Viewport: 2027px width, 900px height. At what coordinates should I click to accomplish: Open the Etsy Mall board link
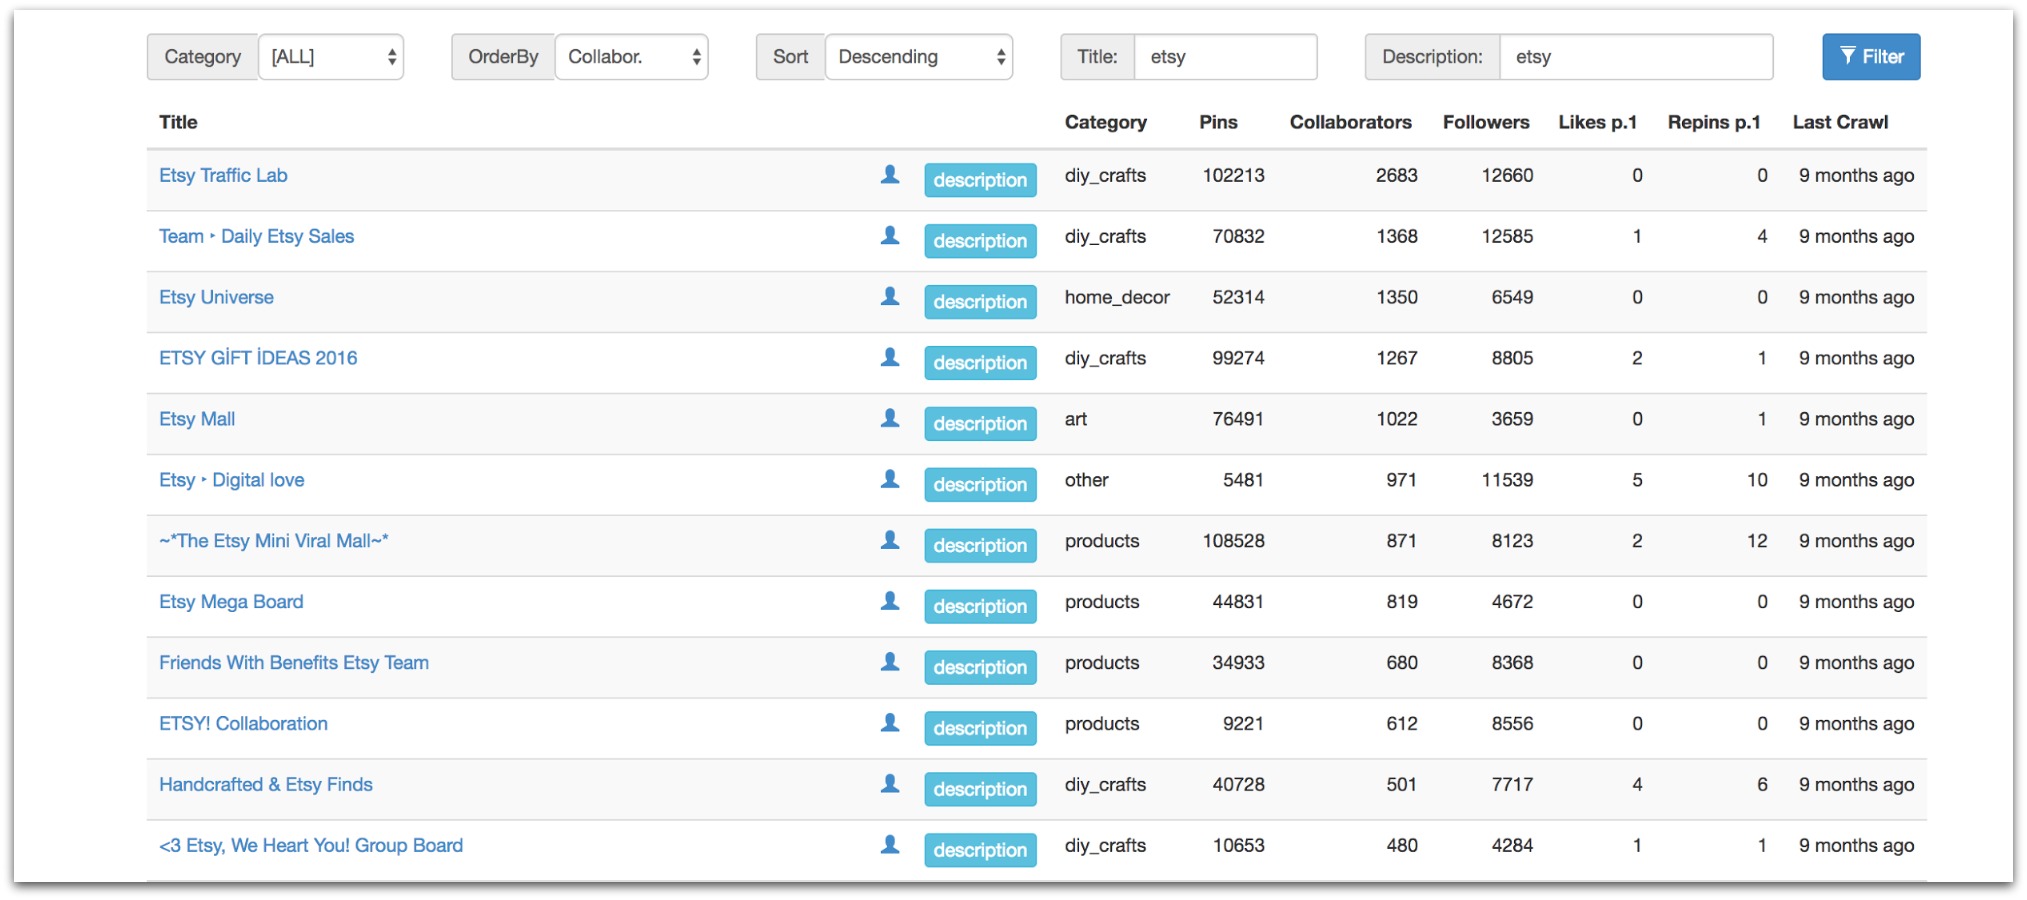pos(197,419)
